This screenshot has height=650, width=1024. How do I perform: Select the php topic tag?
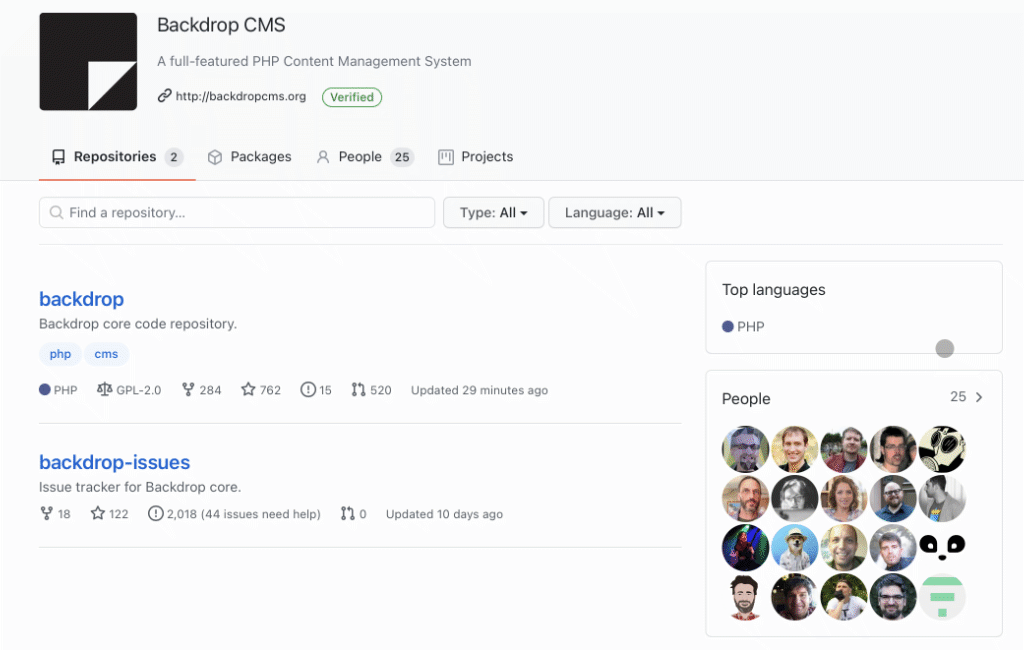click(60, 354)
